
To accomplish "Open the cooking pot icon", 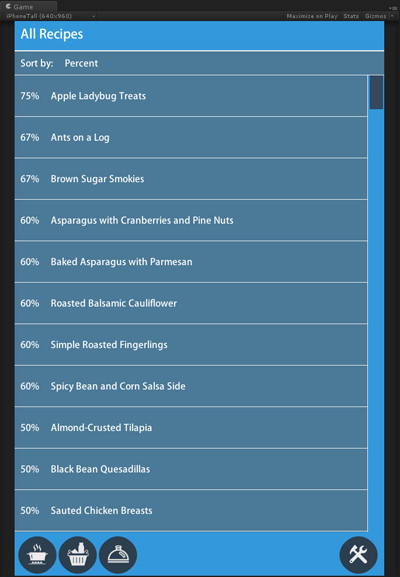I will click(x=37, y=555).
